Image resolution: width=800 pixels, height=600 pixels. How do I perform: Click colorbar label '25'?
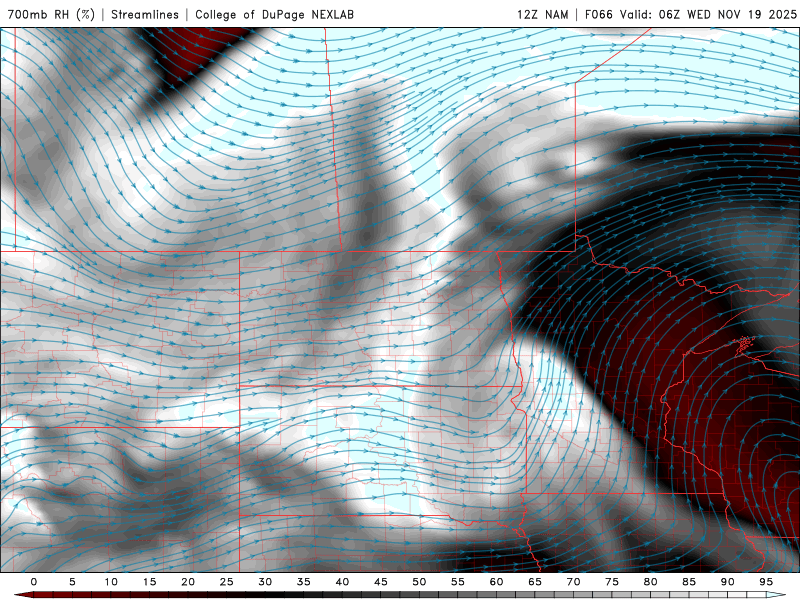point(227,582)
